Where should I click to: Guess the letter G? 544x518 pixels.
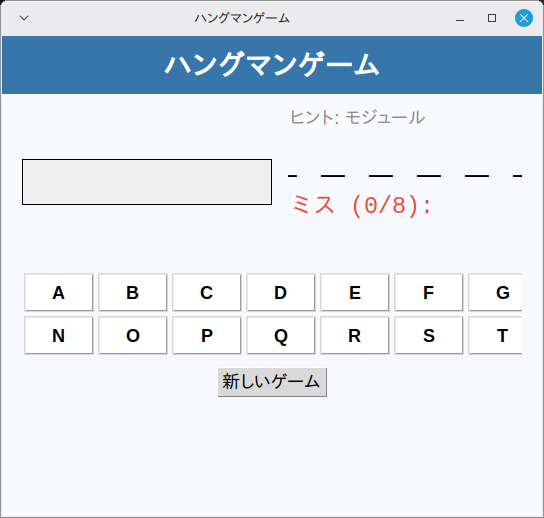pyautogui.click(x=495, y=292)
